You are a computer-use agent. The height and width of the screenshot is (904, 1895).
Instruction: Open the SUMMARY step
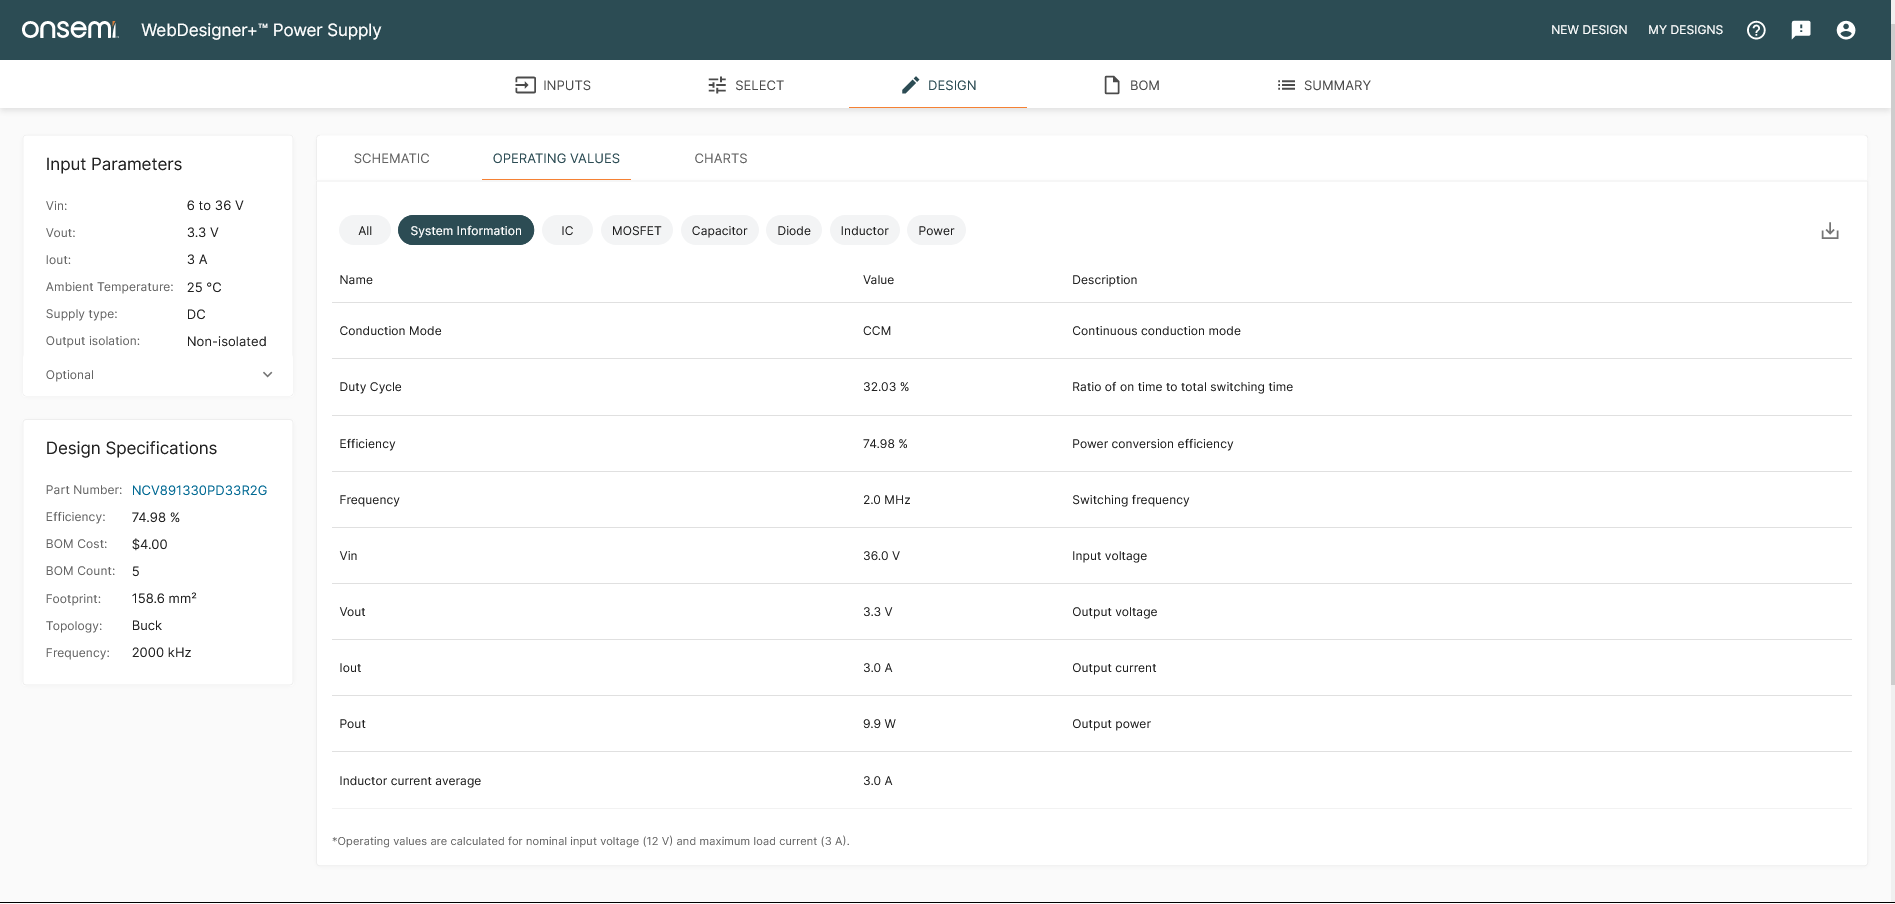1323,85
